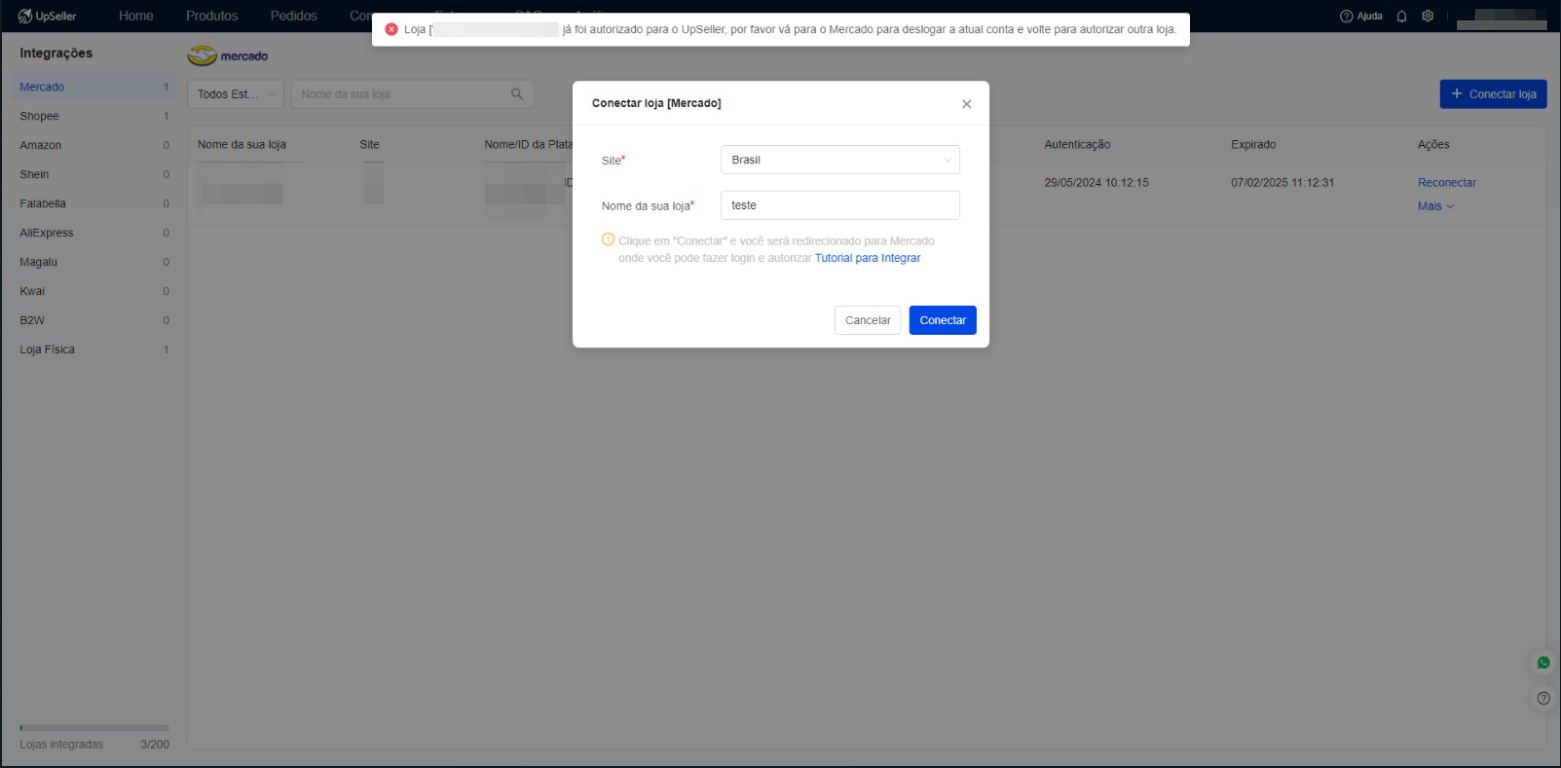Select Amazon in Integrações sidebar
Screen dimensions: 1561x768
(x=94, y=145)
